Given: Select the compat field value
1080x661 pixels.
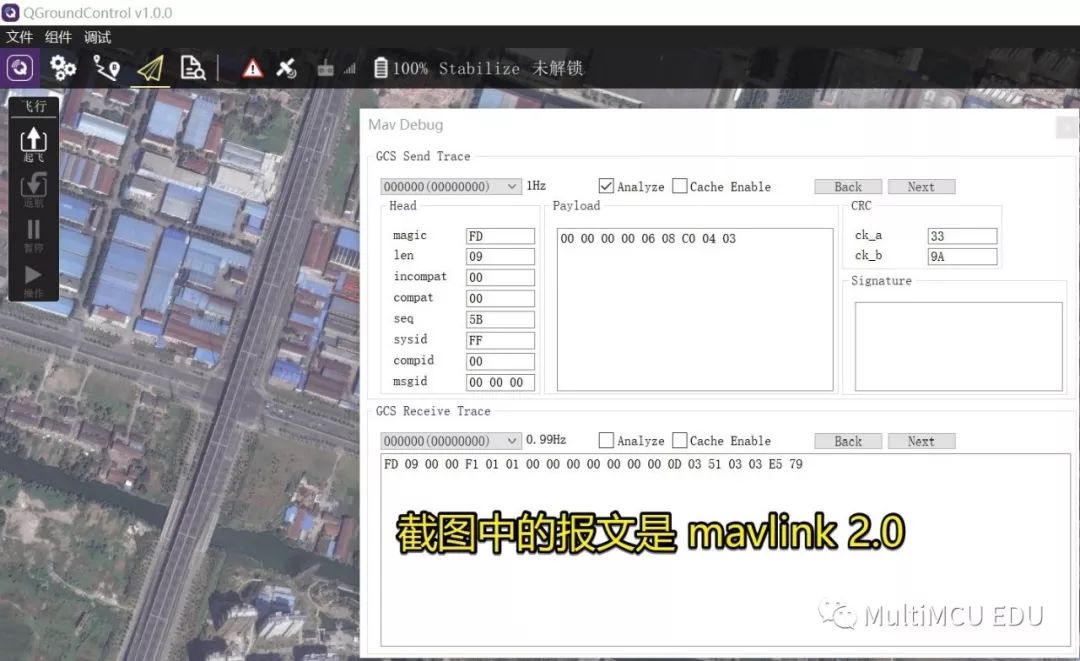Looking at the screenshot, I should pos(500,298).
